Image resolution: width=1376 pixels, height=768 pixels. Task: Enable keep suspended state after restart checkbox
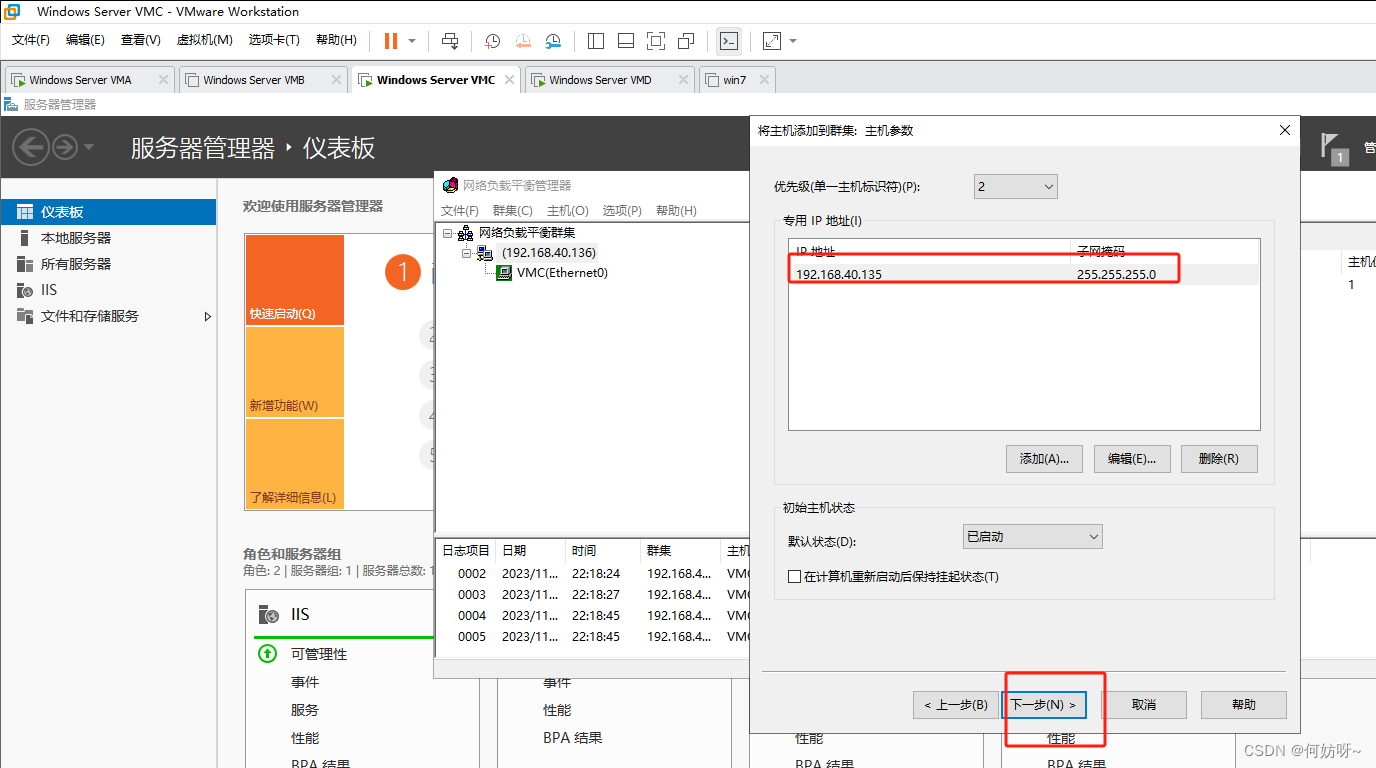pos(795,577)
